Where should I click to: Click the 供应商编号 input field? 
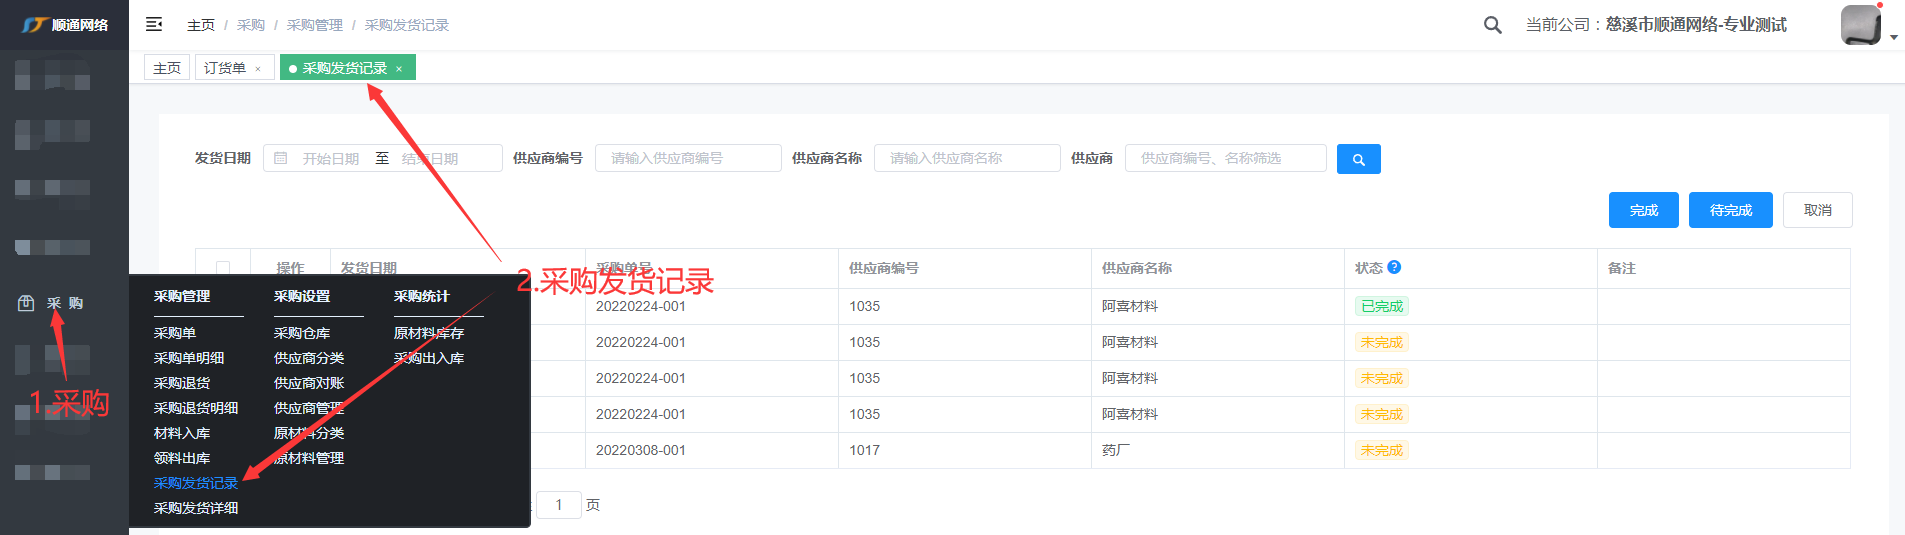[688, 158]
